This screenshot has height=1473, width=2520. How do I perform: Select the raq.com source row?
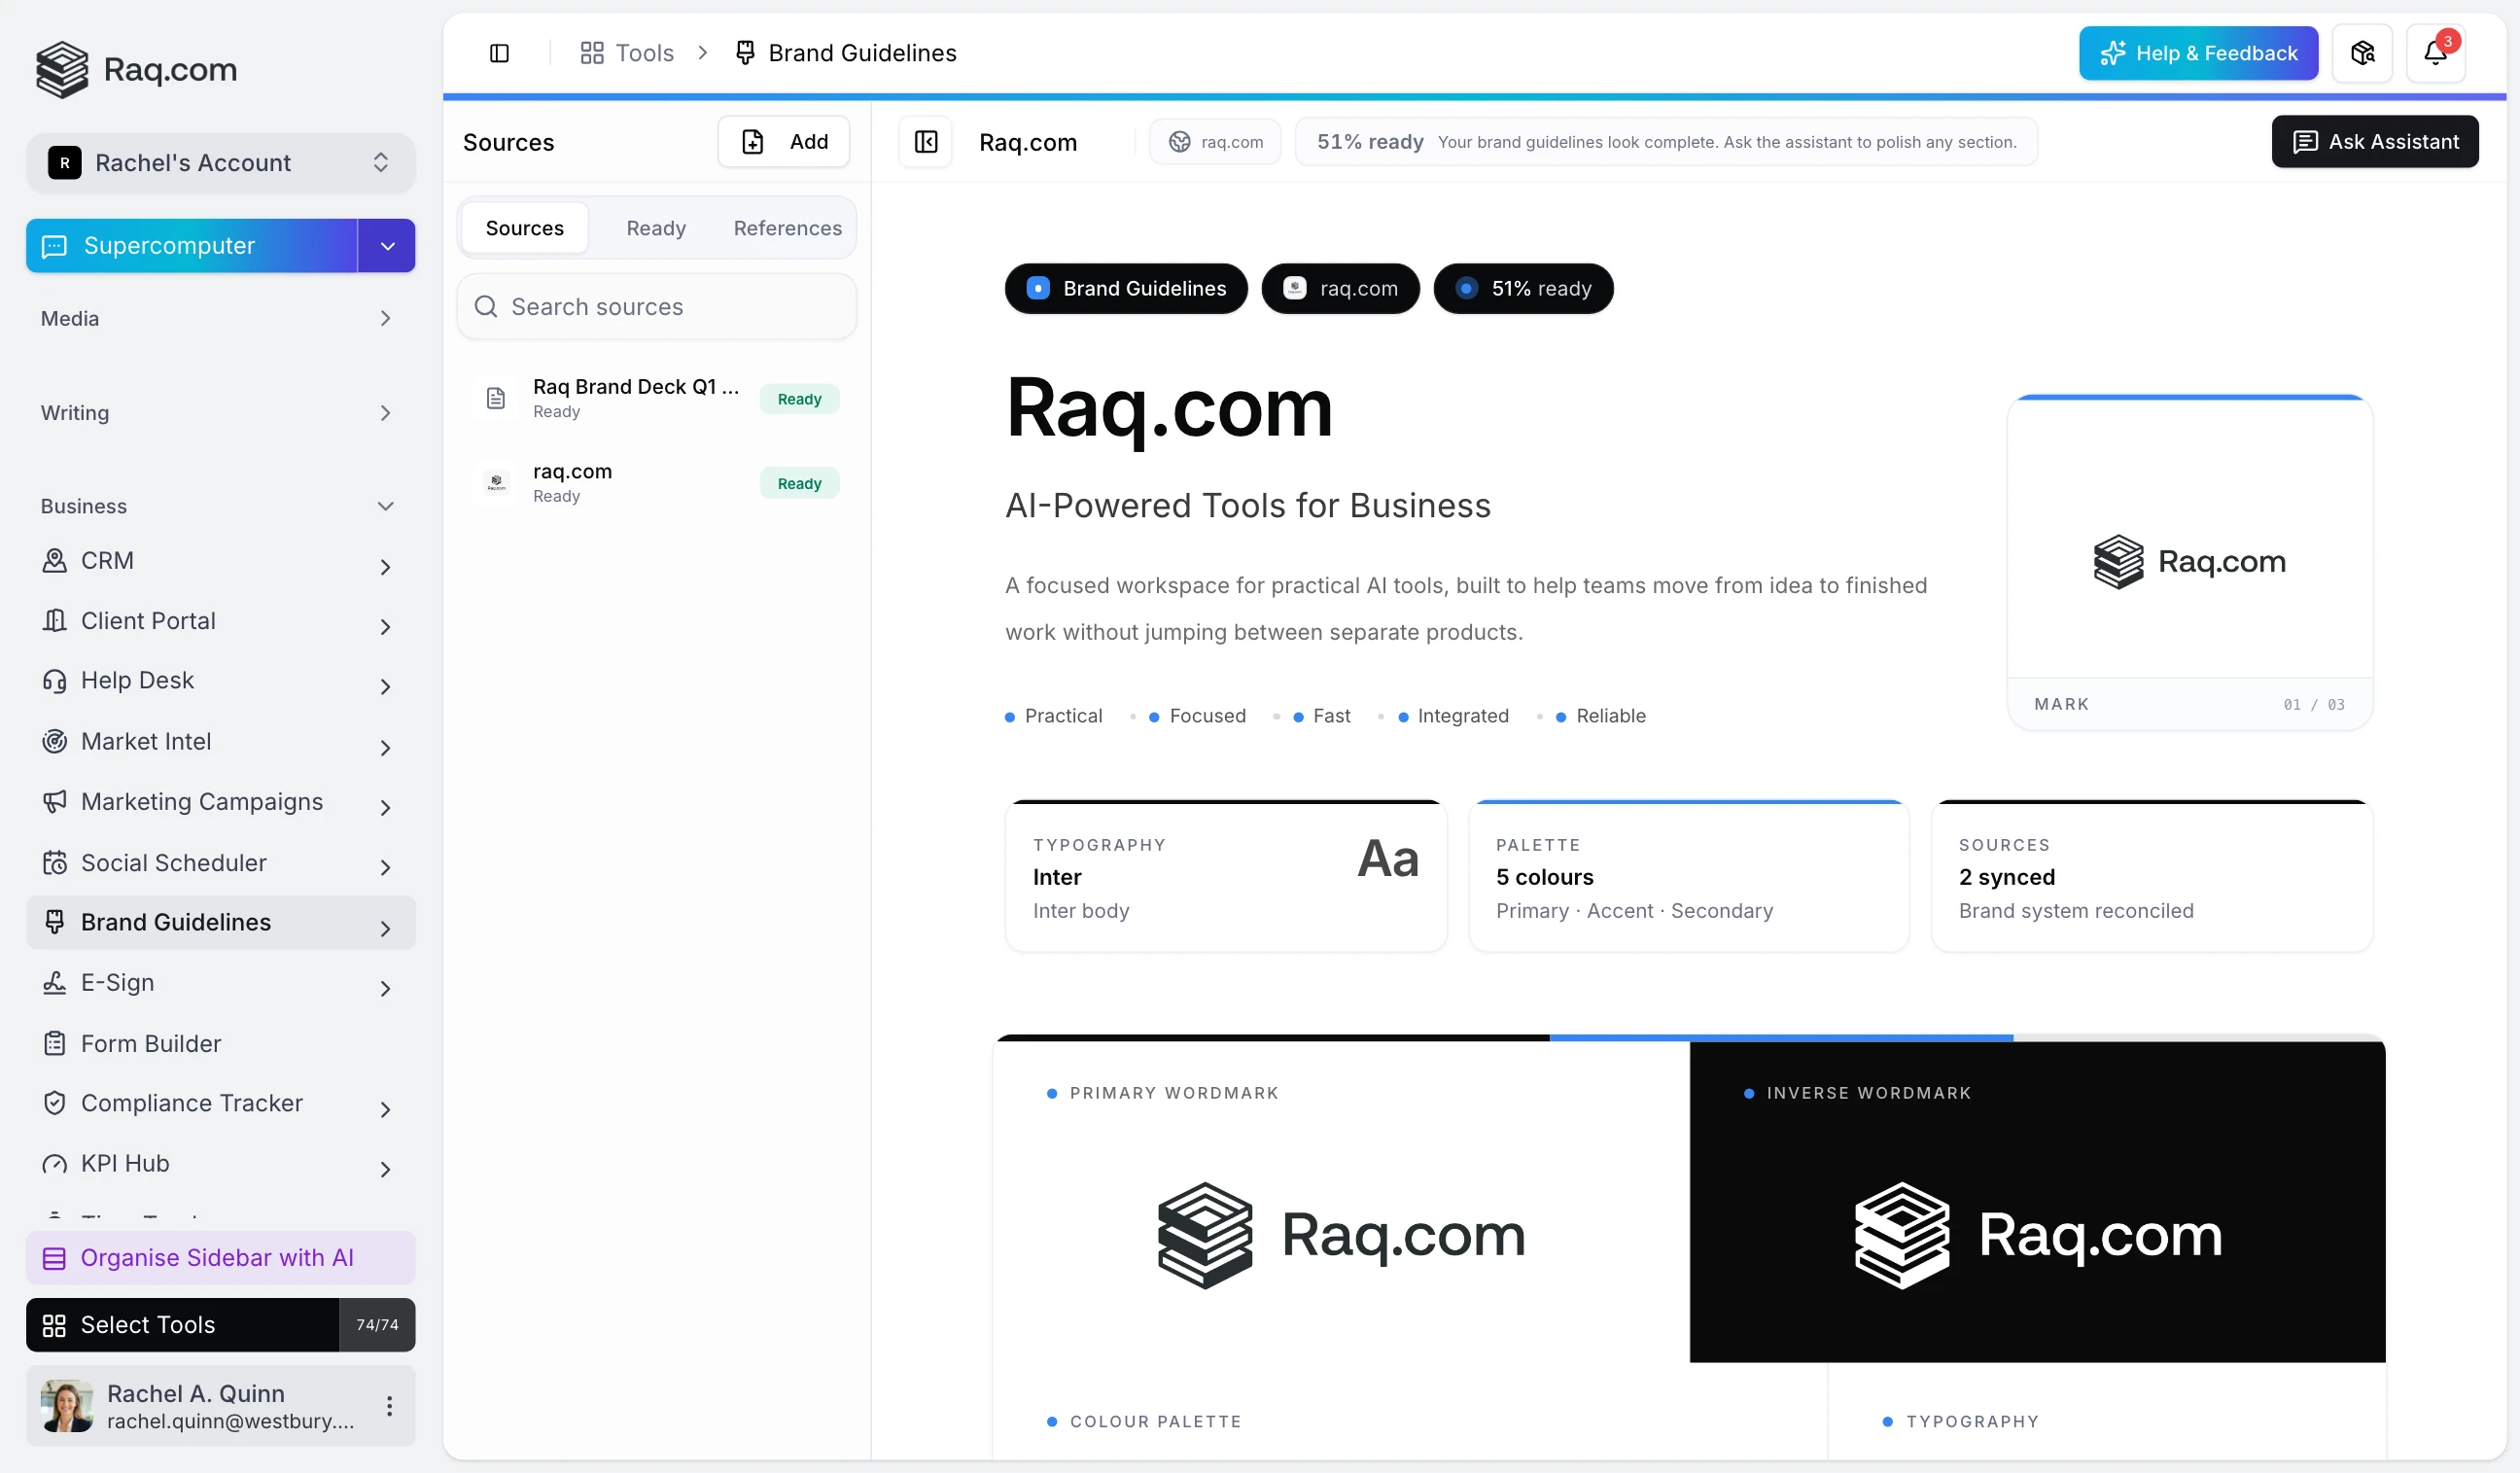point(657,483)
